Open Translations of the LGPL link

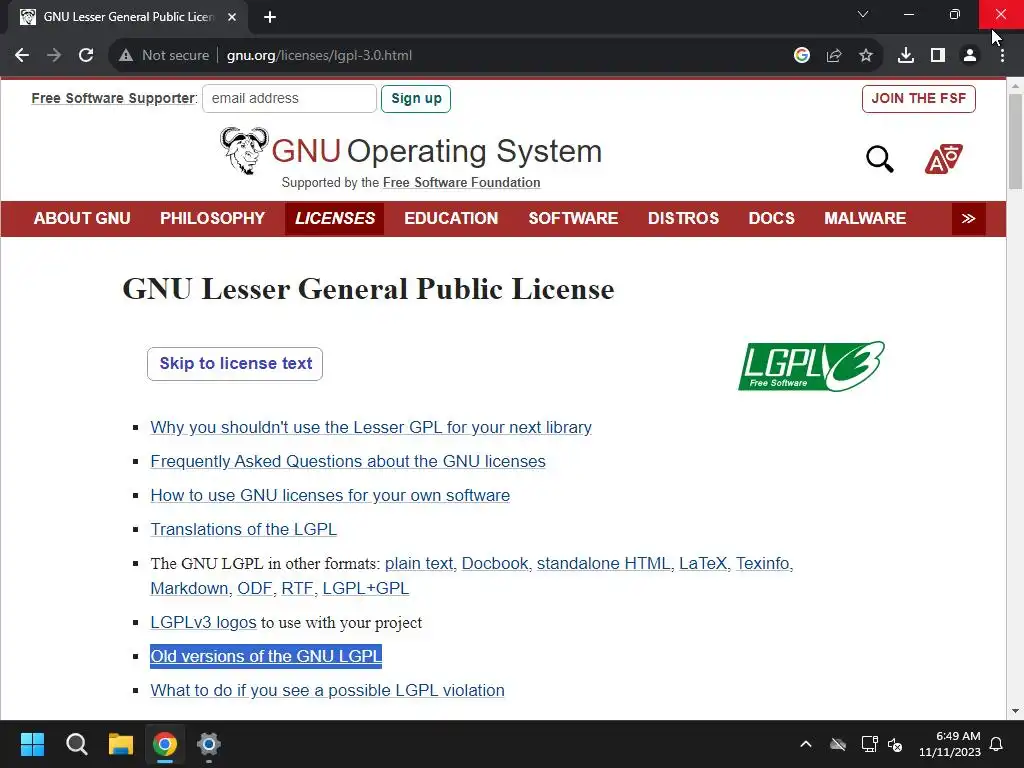pyautogui.click(x=244, y=529)
